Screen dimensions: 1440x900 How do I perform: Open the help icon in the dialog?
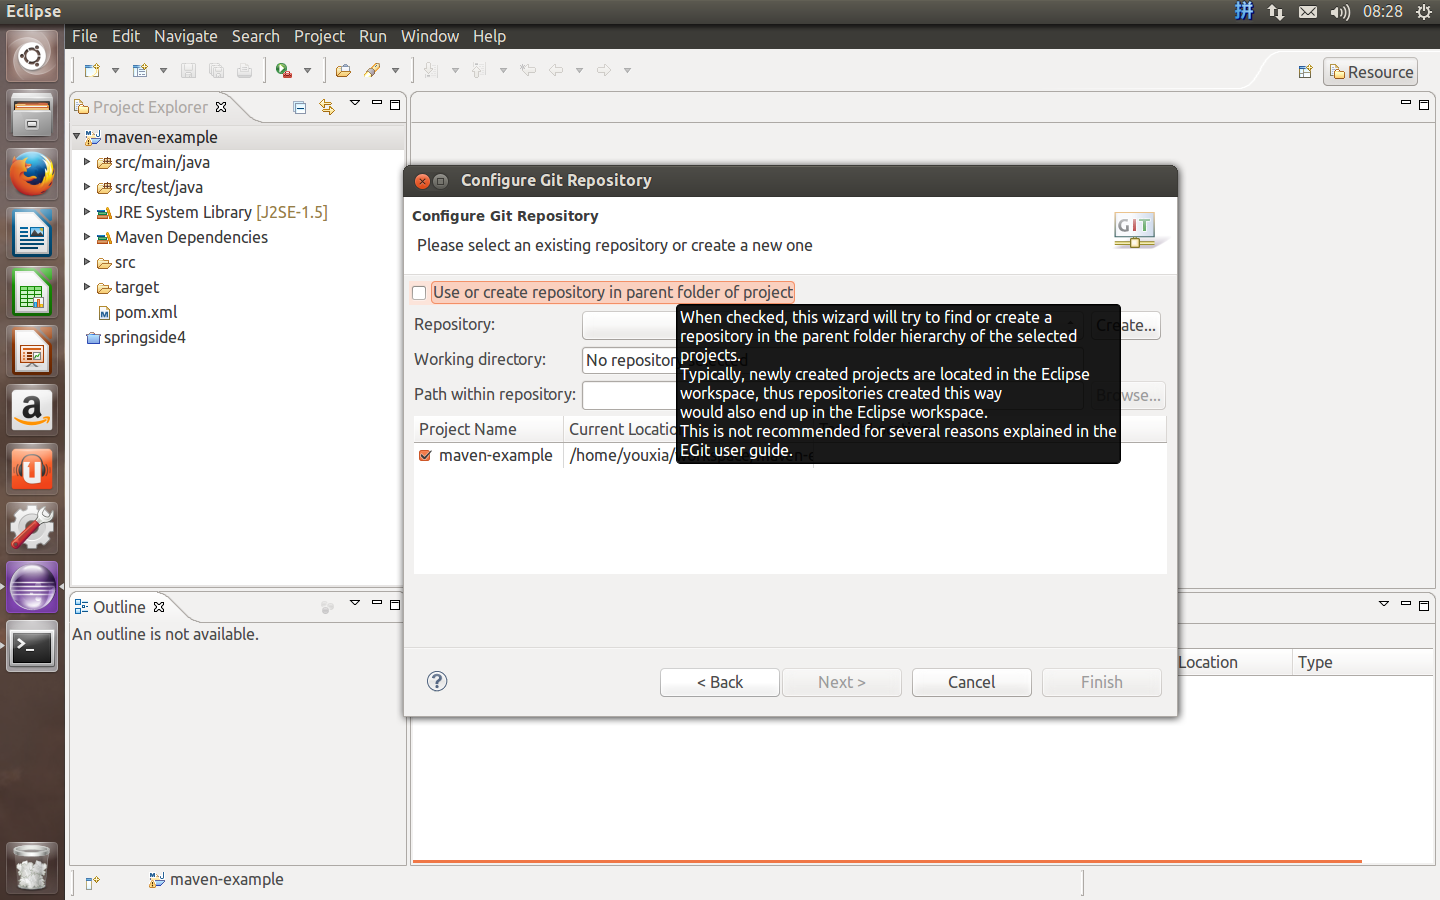coord(437,681)
